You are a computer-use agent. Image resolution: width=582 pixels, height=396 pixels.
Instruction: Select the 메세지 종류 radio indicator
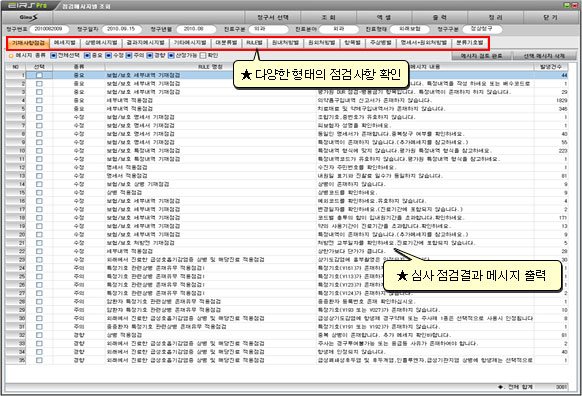coord(11,56)
